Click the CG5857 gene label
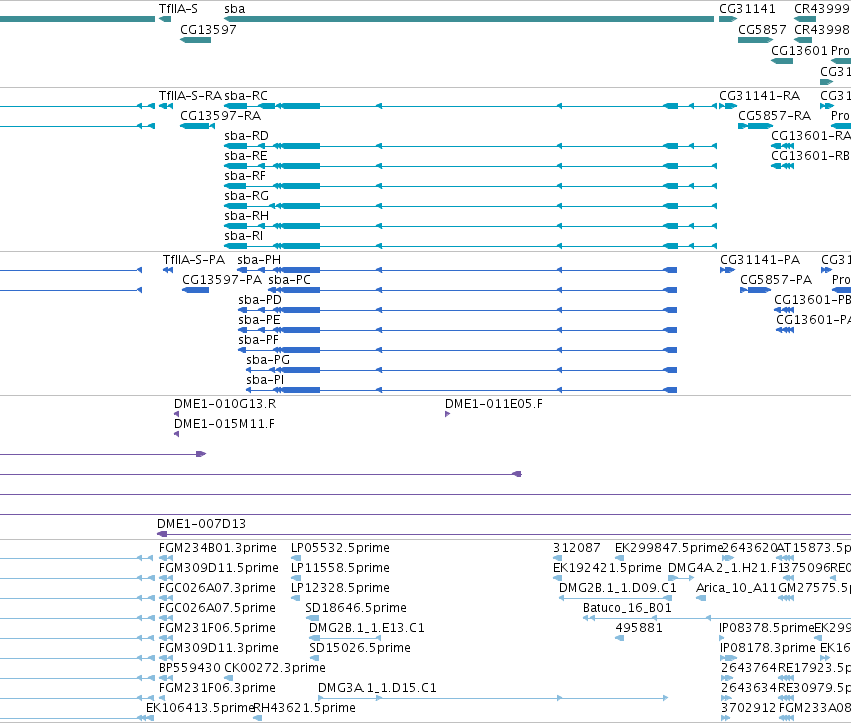 [x=762, y=29]
